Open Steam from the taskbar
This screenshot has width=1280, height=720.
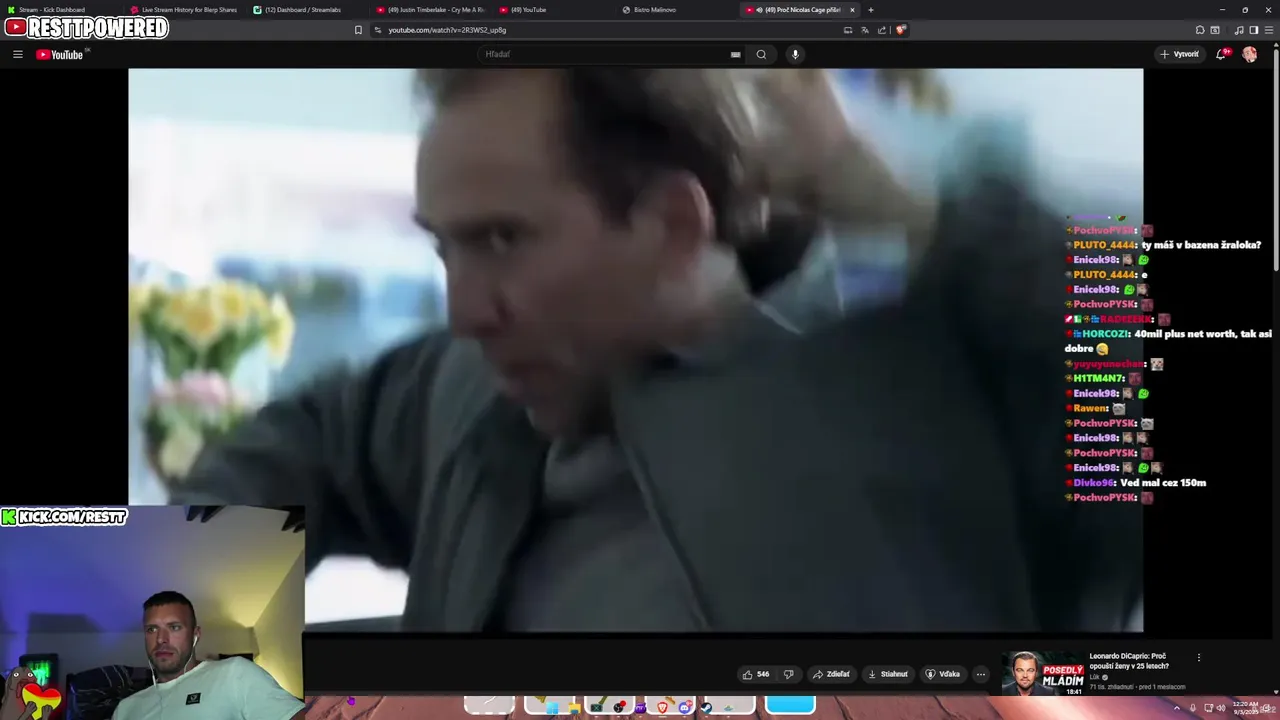pyautogui.click(x=706, y=708)
